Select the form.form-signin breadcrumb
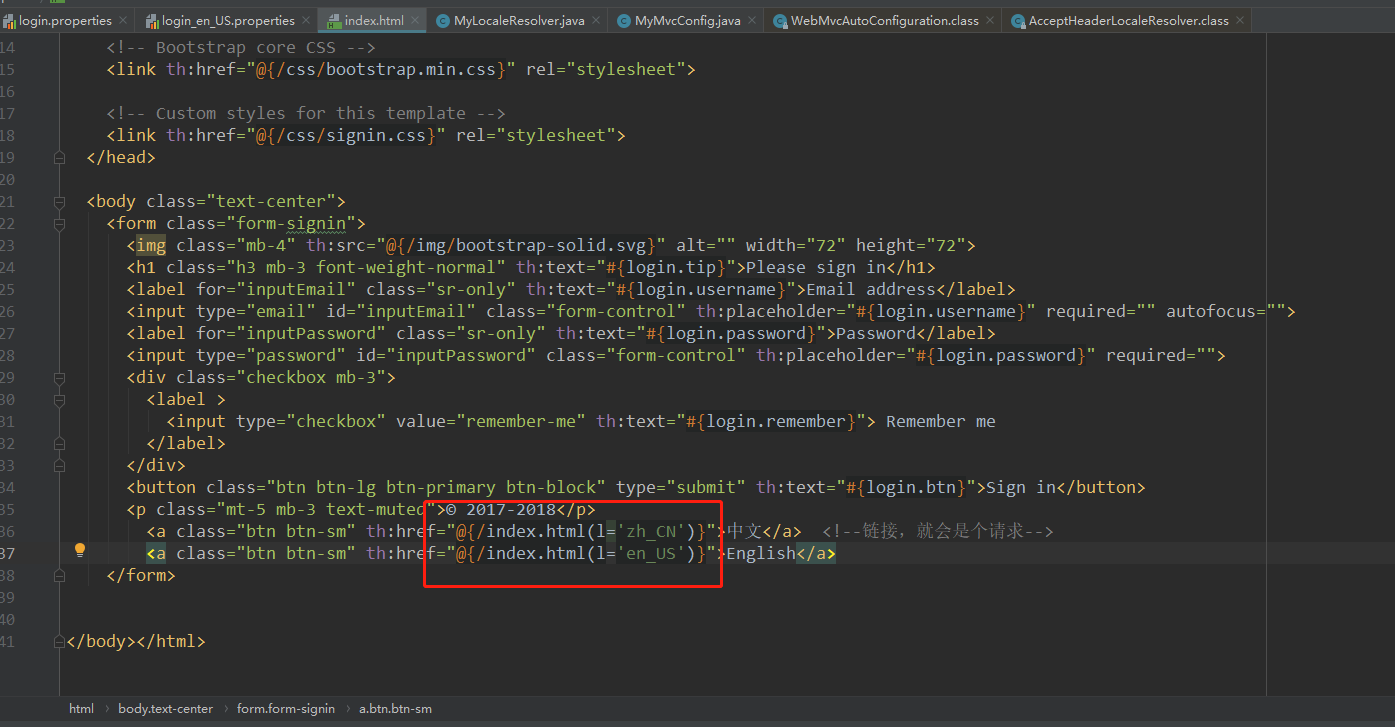1395x727 pixels. pyautogui.click(x=286, y=708)
